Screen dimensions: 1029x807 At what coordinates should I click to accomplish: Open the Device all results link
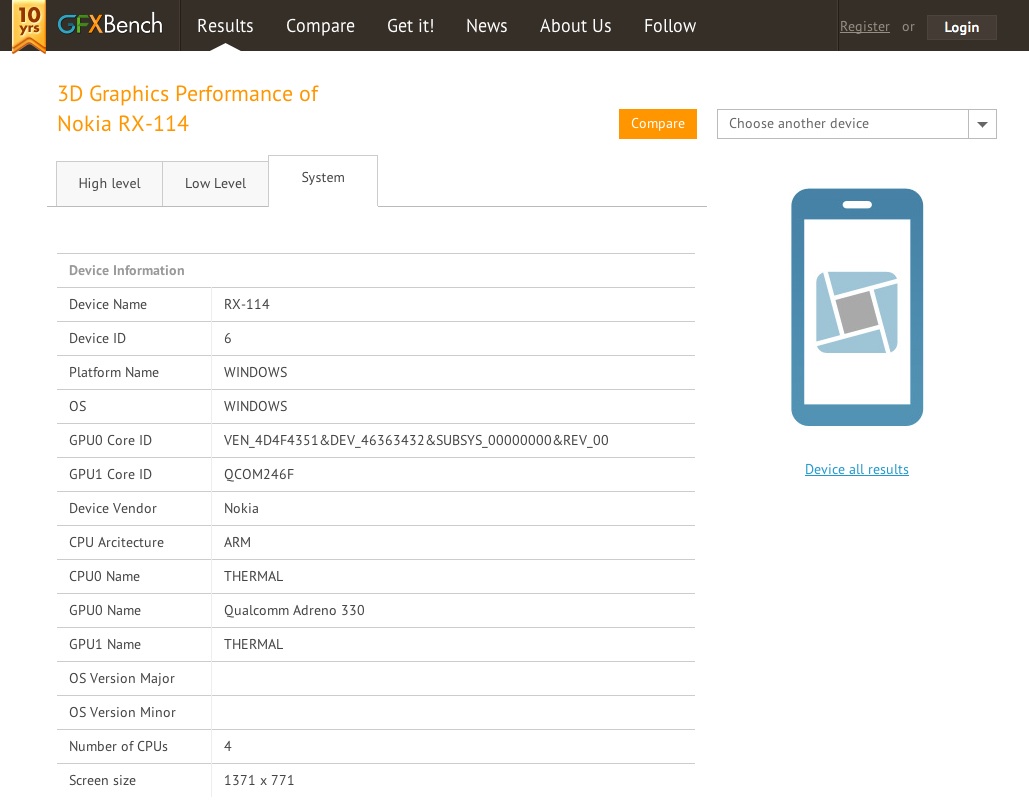click(856, 470)
